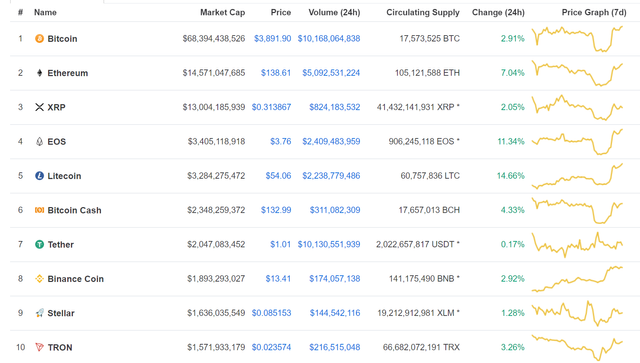This screenshot has width=640, height=363.
Task: Open Tether 7-day price graph
Action: tap(577, 245)
